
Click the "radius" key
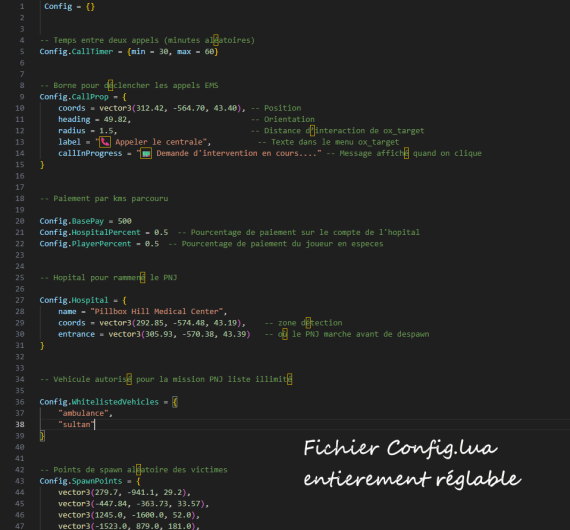tap(72, 131)
